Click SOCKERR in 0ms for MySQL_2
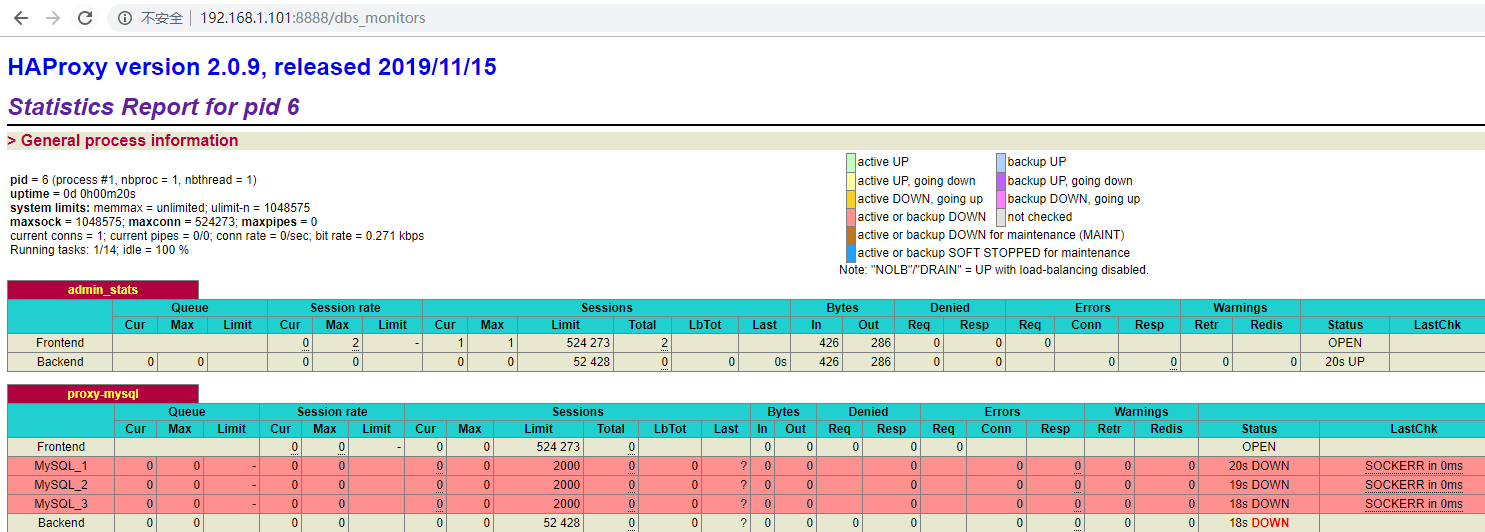Image resolution: width=1485 pixels, height=532 pixels. [x=1414, y=485]
